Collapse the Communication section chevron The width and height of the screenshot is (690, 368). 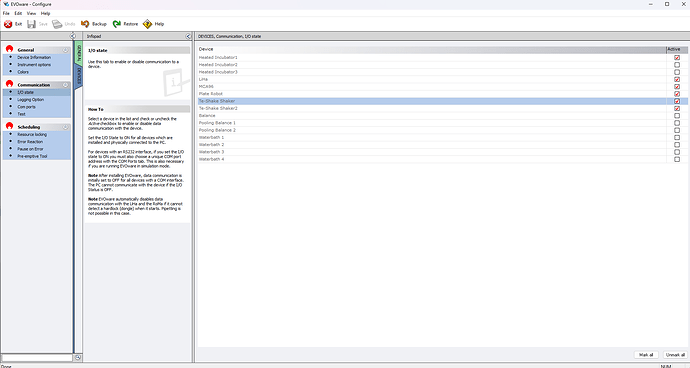[x=66, y=85]
